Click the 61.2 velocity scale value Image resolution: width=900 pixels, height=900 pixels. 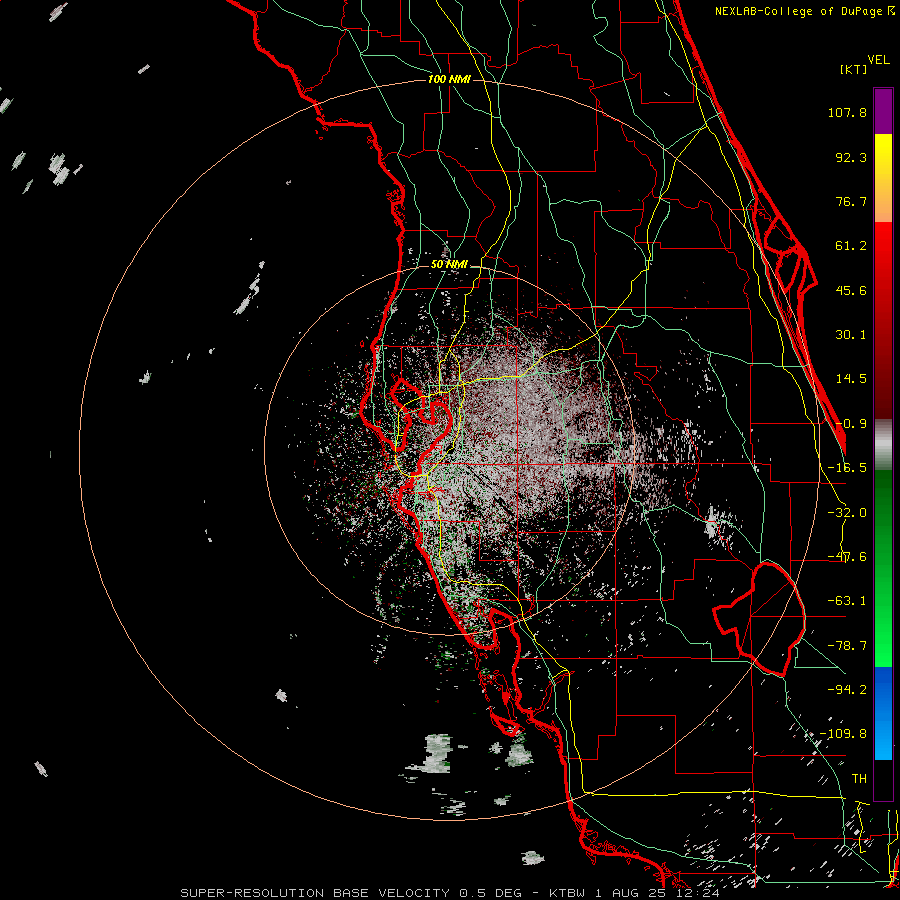tap(851, 246)
